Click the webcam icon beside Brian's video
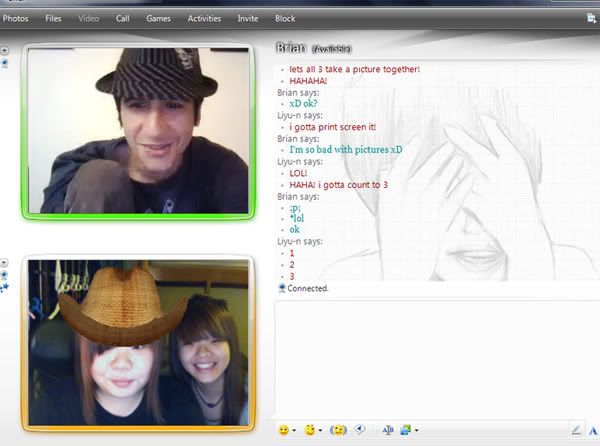The height and width of the screenshot is (446, 600). [5, 63]
